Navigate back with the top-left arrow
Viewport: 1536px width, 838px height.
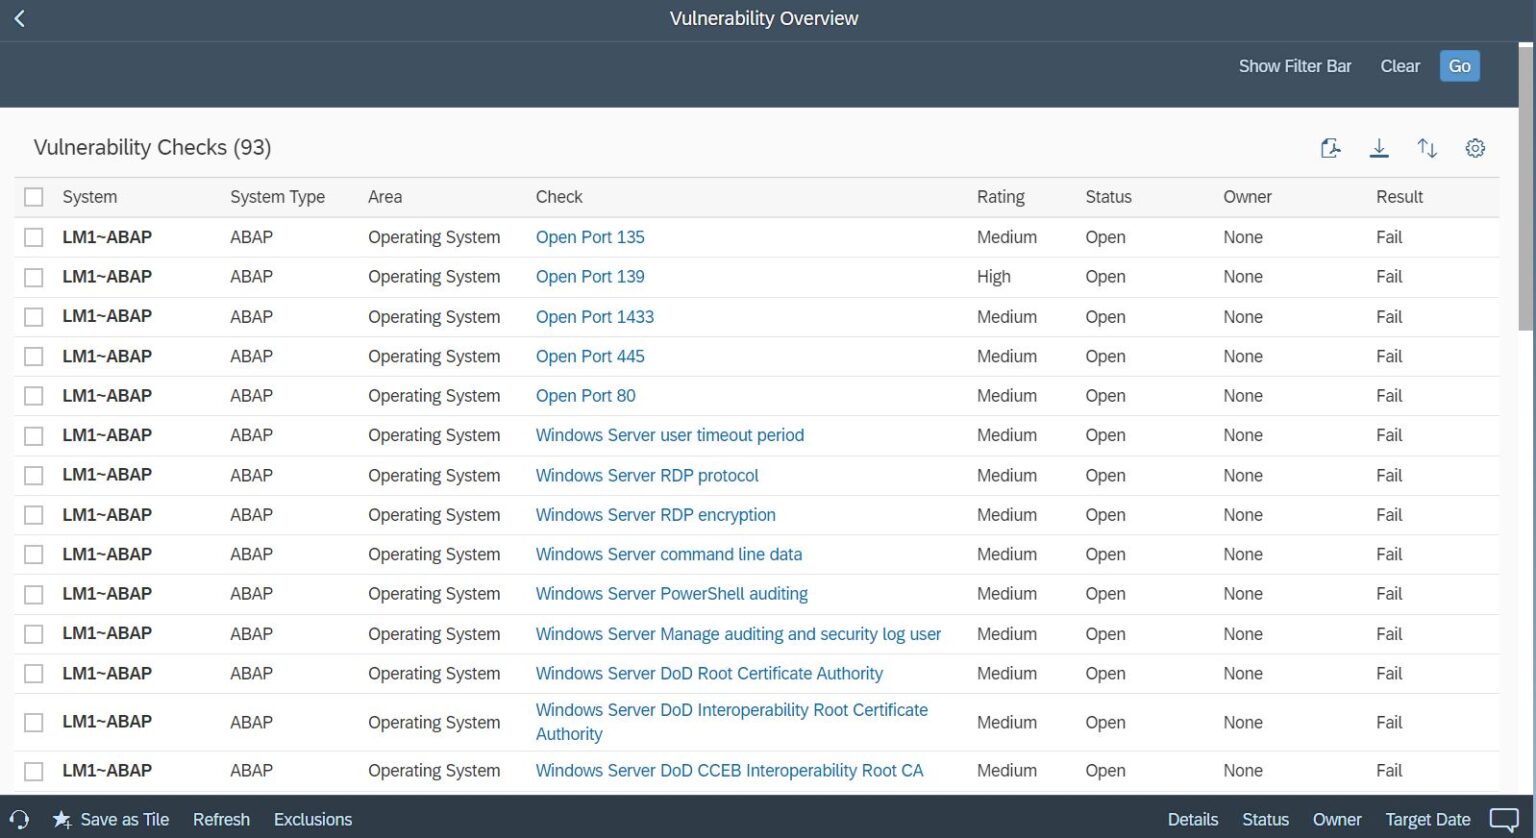point(18,18)
